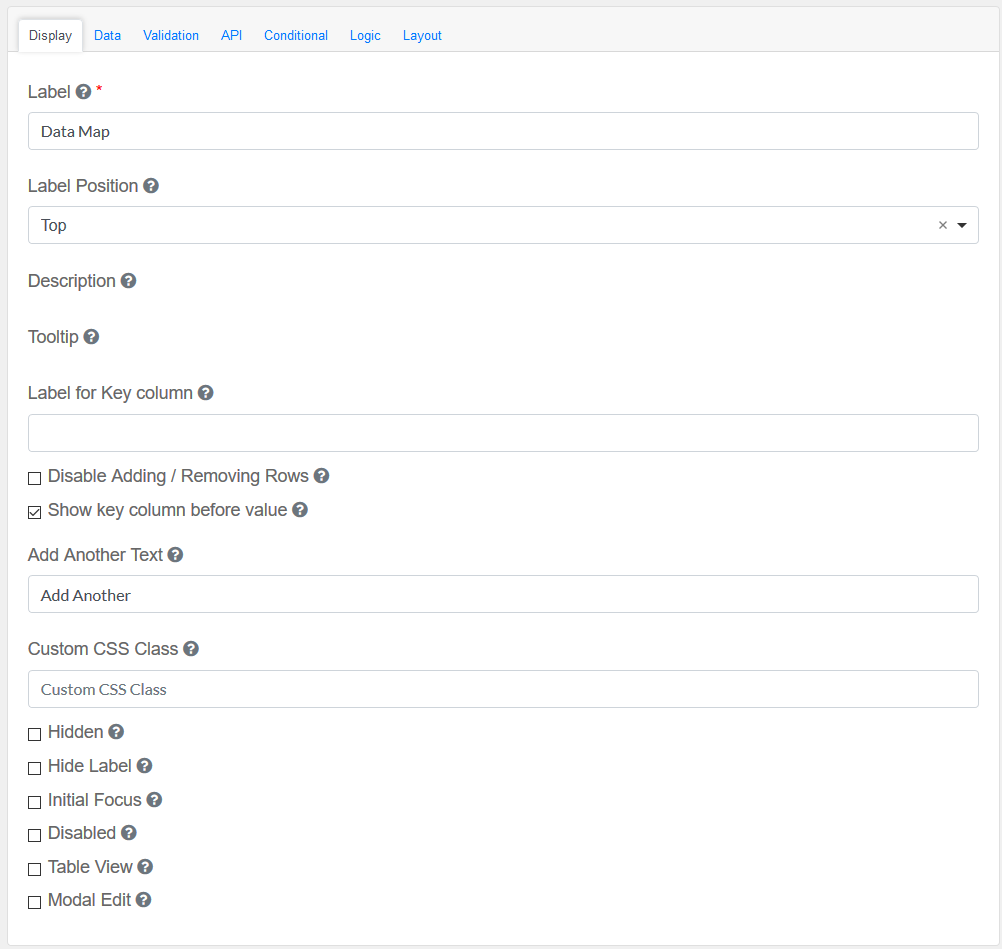Click the help icon next to Label

[84, 92]
